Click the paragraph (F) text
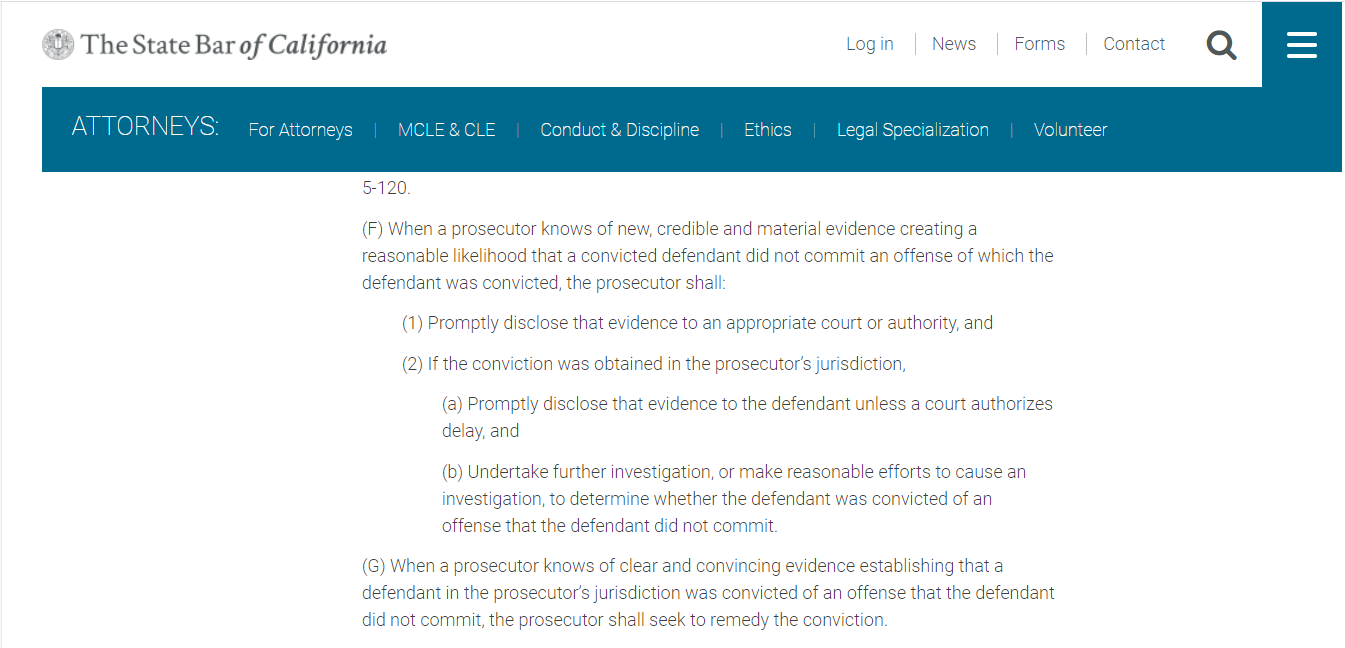 707,256
